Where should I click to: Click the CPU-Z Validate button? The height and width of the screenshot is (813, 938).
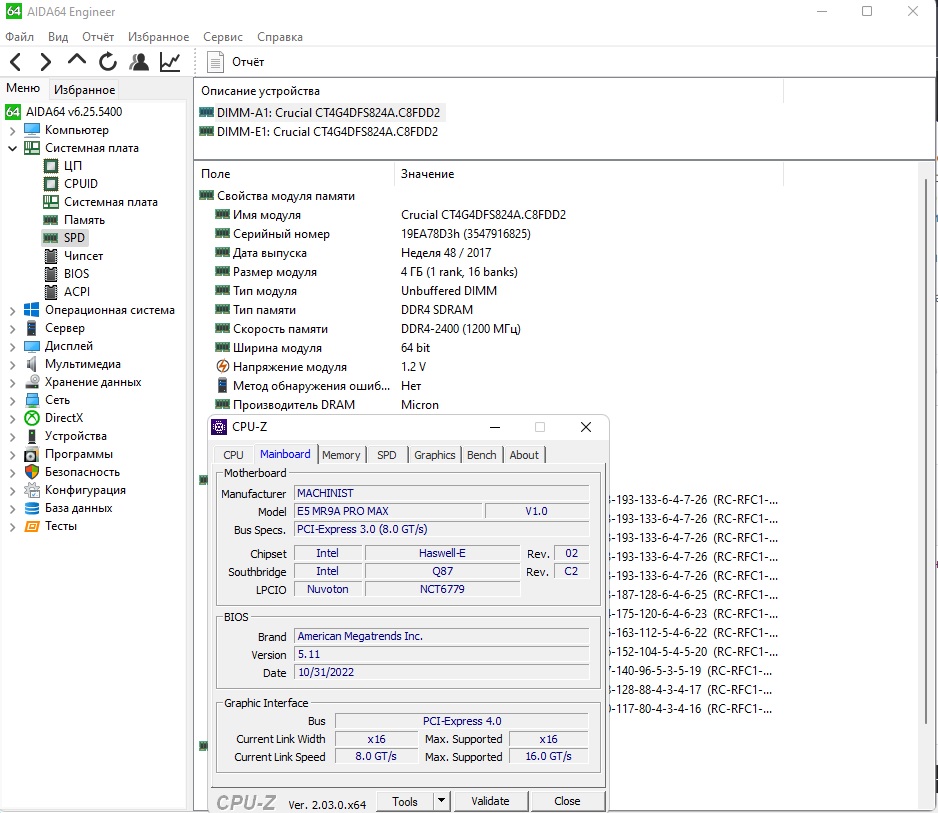[x=491, y=801]
